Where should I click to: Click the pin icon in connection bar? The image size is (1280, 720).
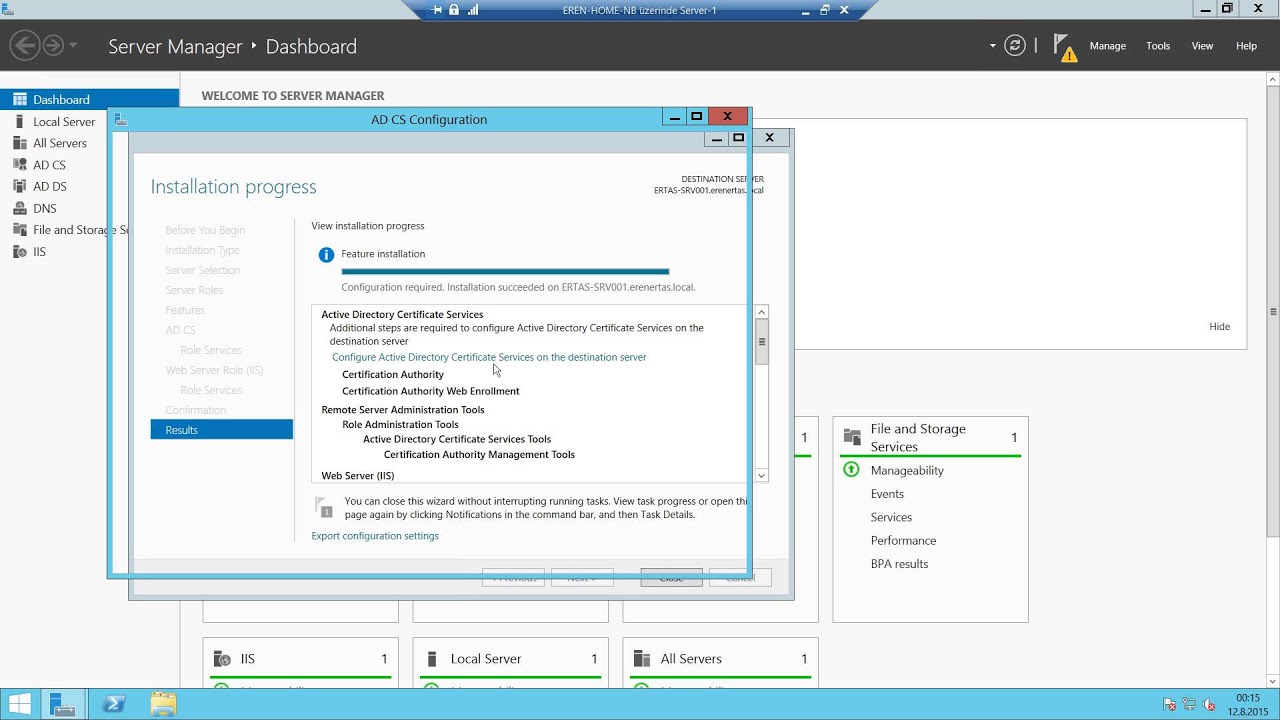click(437, 10)
